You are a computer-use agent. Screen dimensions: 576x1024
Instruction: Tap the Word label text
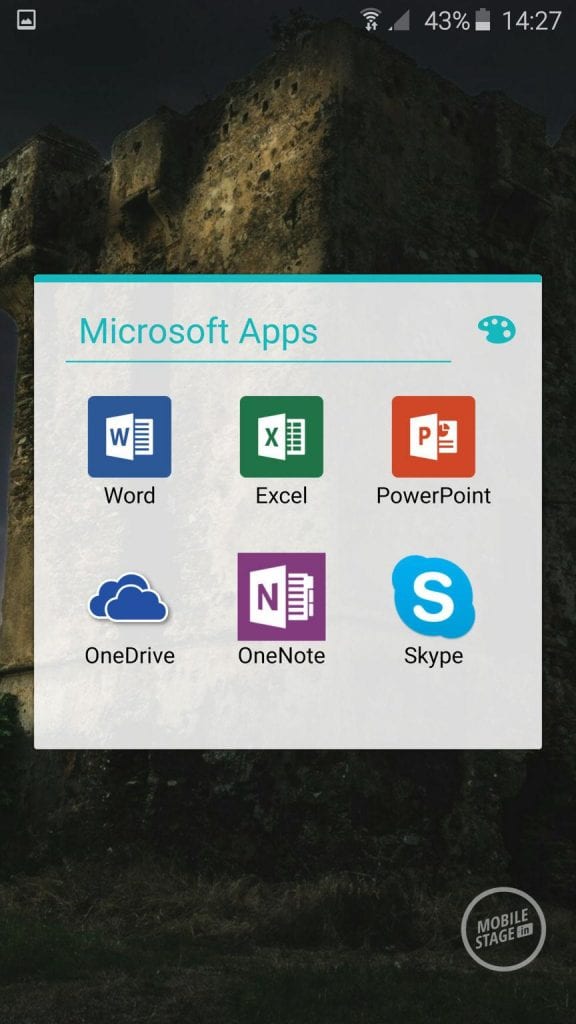point(129,496)
